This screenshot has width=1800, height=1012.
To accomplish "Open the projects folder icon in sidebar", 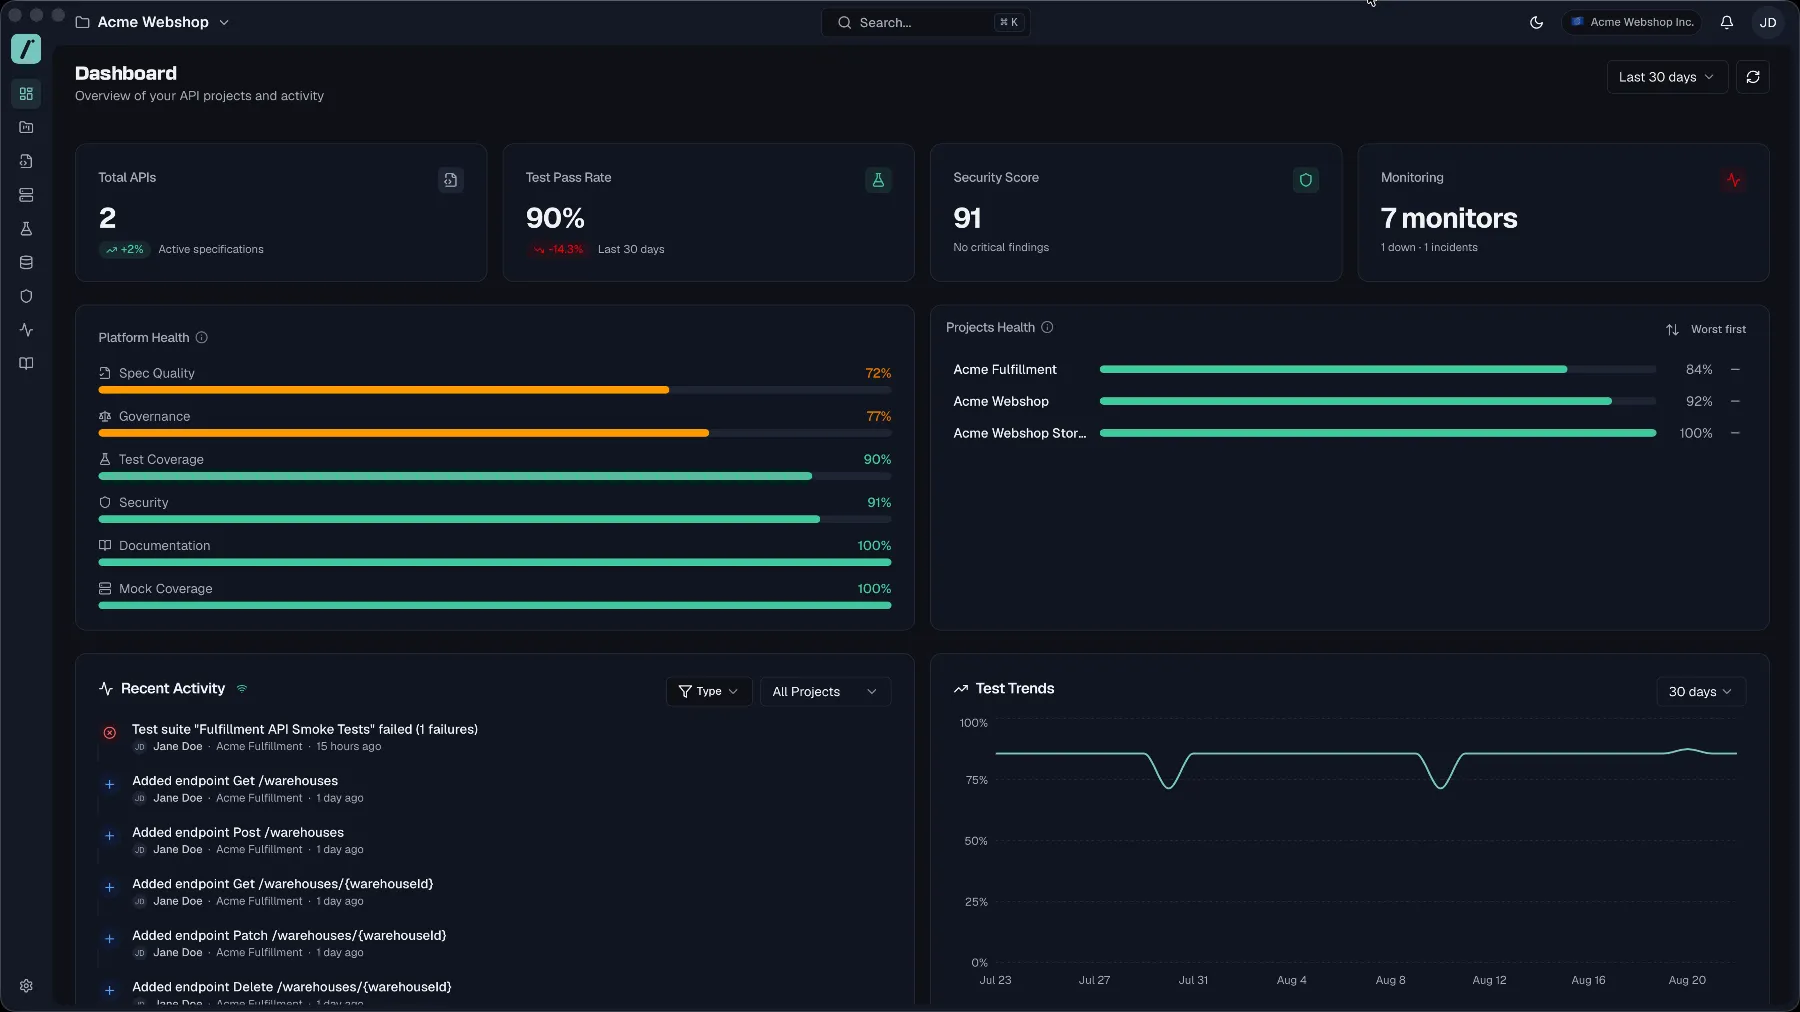I will point(26,127).
